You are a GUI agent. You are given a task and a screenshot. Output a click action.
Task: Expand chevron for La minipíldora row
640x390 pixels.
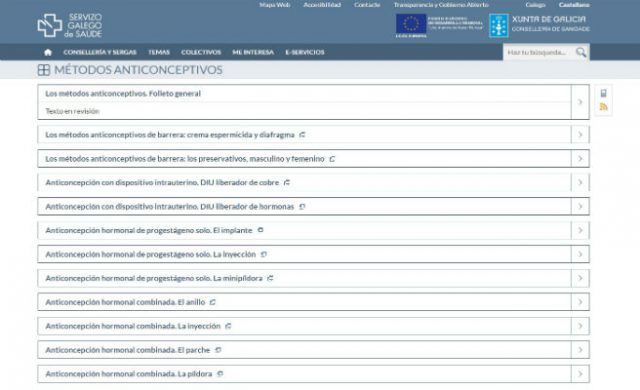[580, 278]
